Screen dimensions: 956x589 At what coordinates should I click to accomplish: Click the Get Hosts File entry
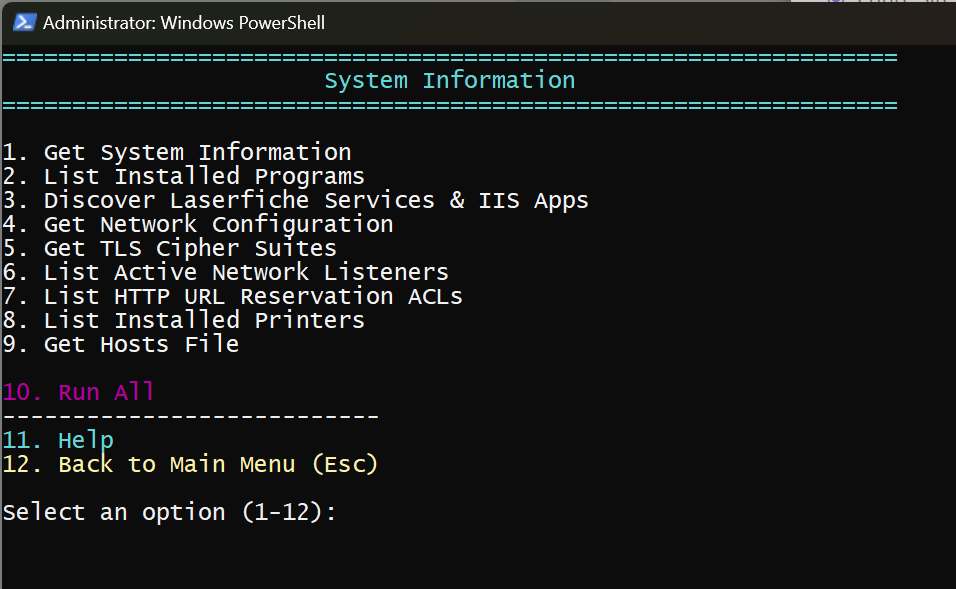(120, 344)
